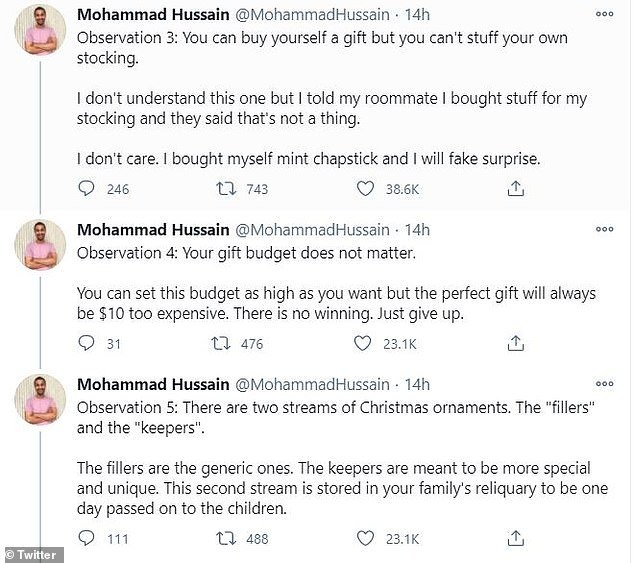The width and height of the screenshot is (634, 563).
Task: Click @MohammadHussain handle on Observation 4 tweet
Action: coord(311,229)
